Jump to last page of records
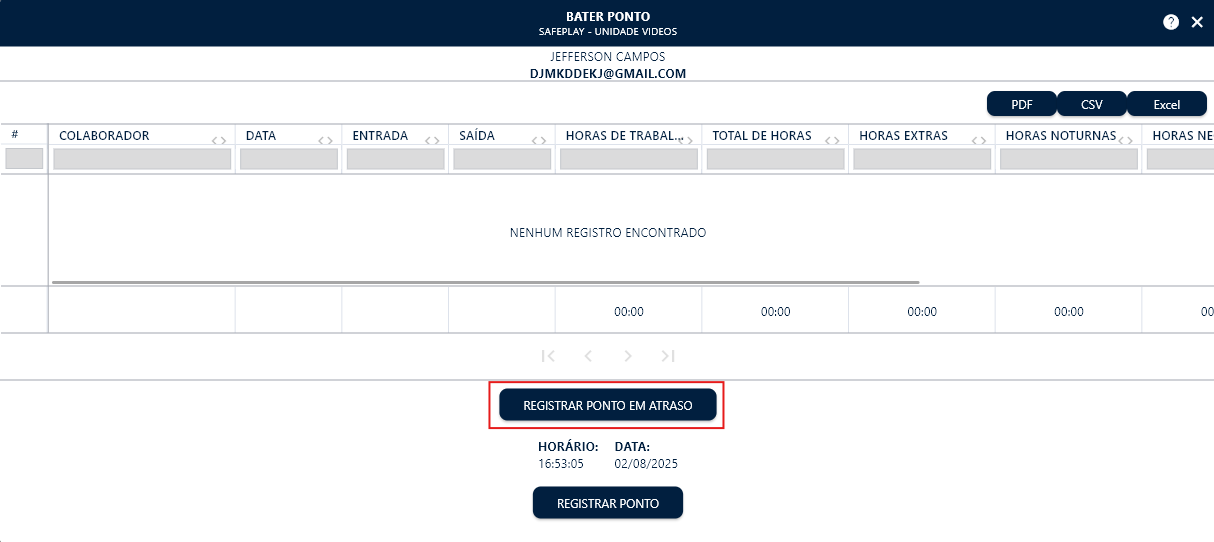Viewport: 1214px width, 542px height. click(668, 356)
